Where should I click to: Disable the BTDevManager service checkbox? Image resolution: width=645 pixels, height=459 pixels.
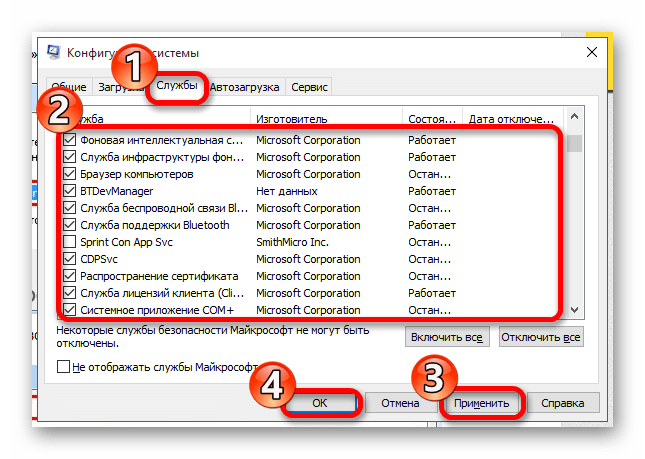70,191
